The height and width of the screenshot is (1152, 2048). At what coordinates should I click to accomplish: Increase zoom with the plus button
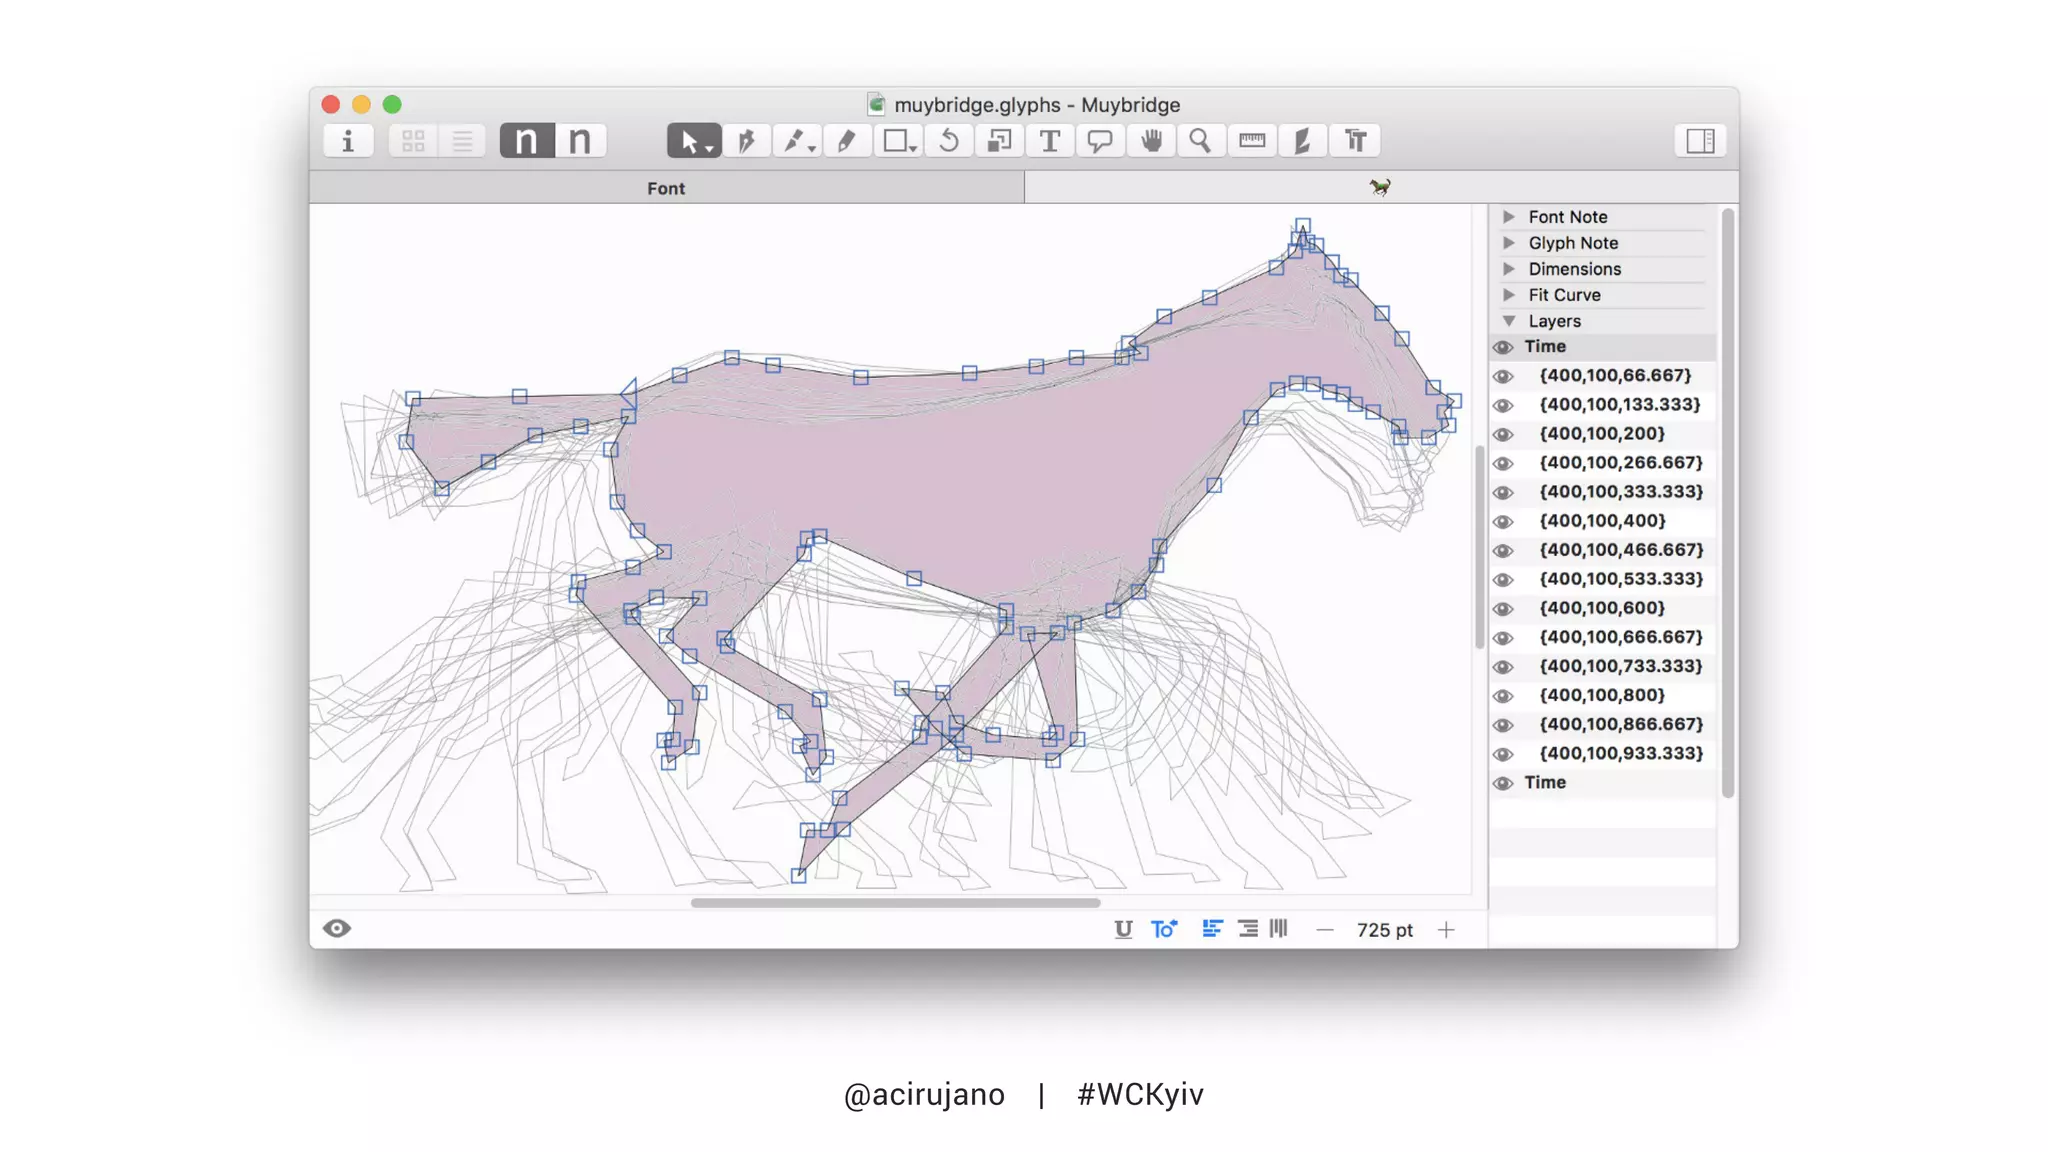[1446, 930]
